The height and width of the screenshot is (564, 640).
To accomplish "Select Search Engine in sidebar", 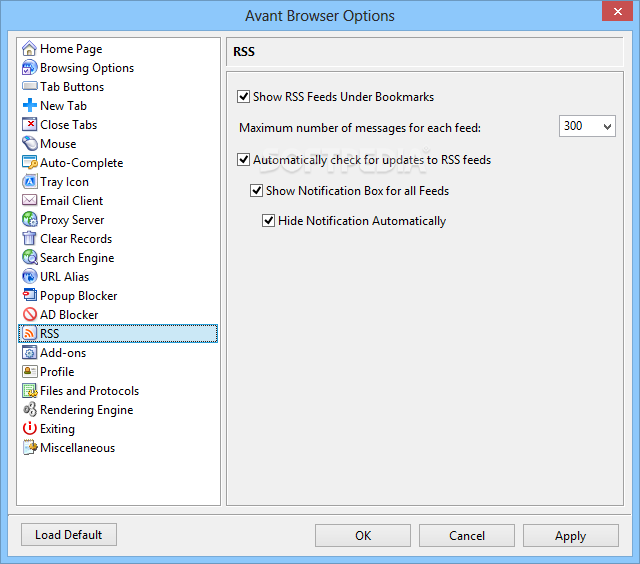I will click(x=77, y=258).
